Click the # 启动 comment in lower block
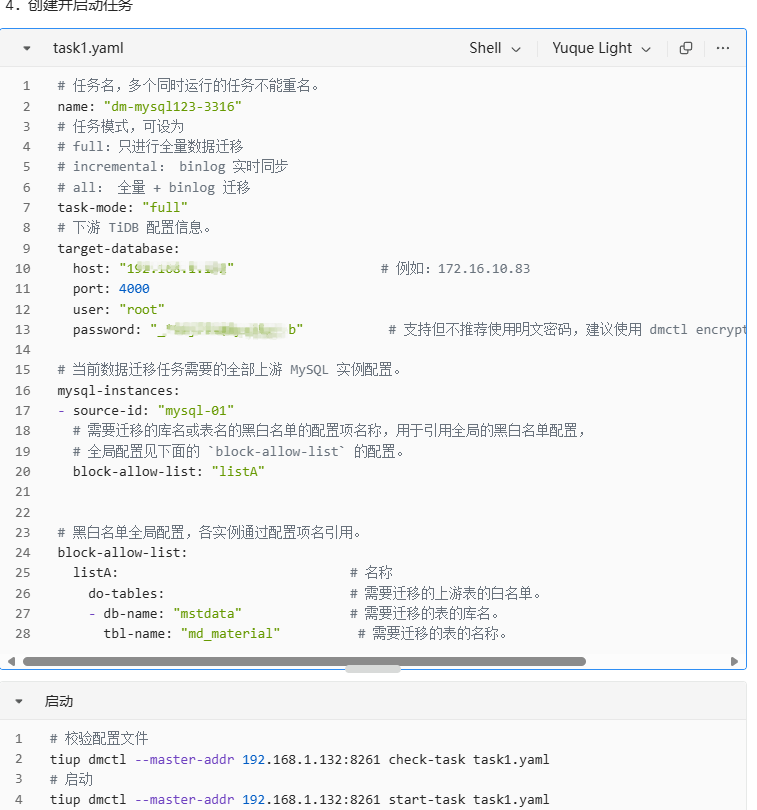 [71, 779]
